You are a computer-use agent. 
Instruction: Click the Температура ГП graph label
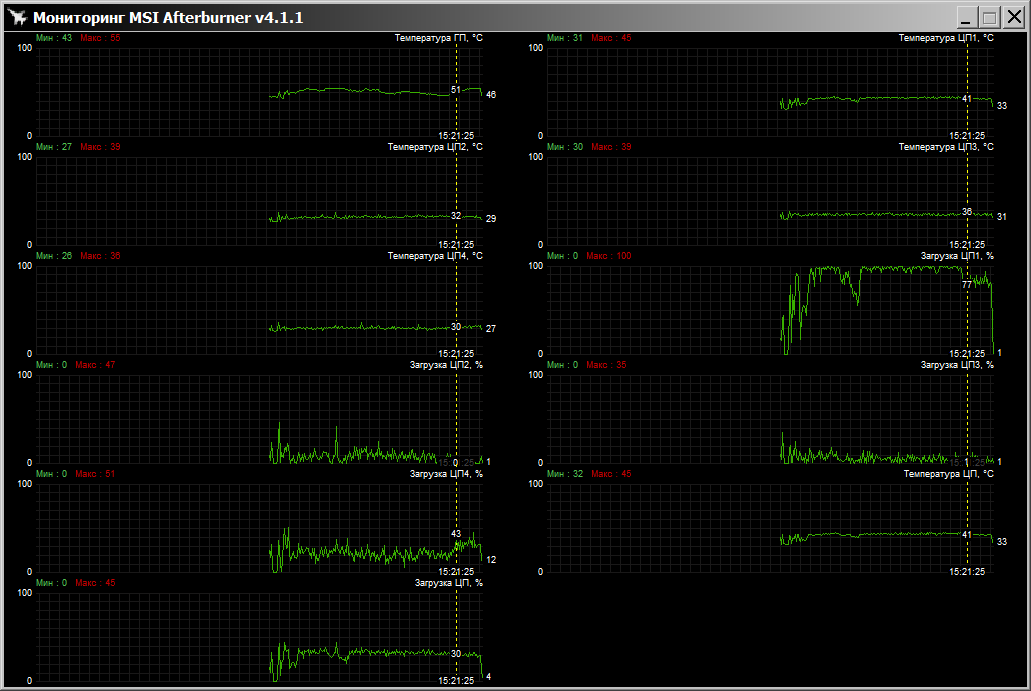[x=438, y=38]
